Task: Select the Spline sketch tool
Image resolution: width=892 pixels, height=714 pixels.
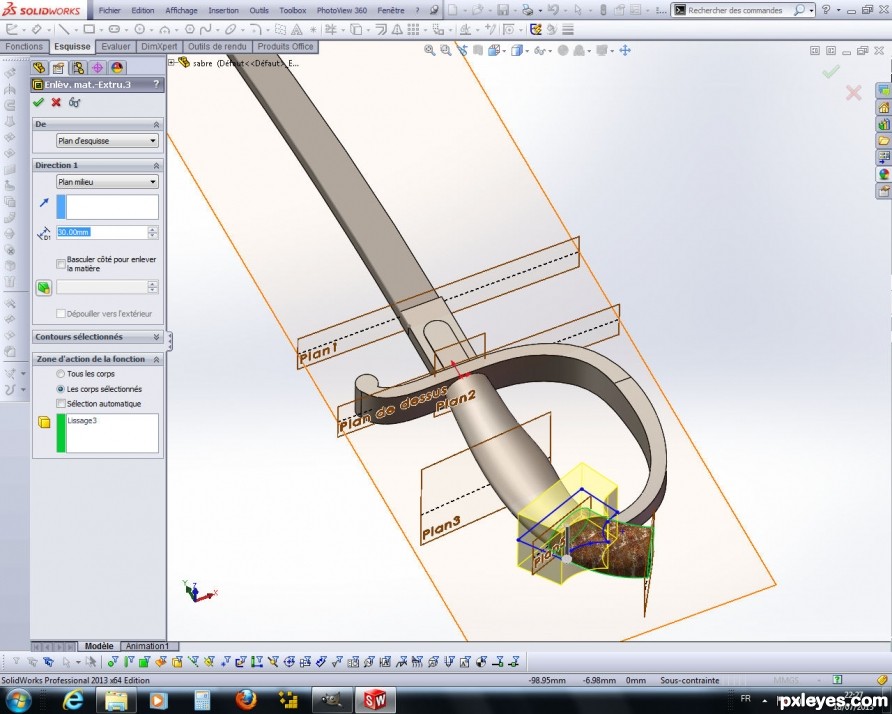Action: (x=205, y=30)
